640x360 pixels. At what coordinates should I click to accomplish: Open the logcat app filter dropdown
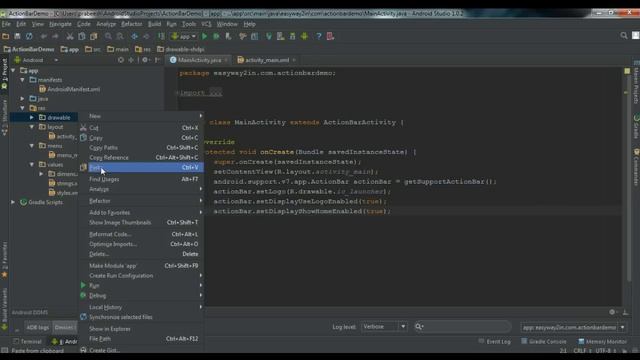(573, 327)
